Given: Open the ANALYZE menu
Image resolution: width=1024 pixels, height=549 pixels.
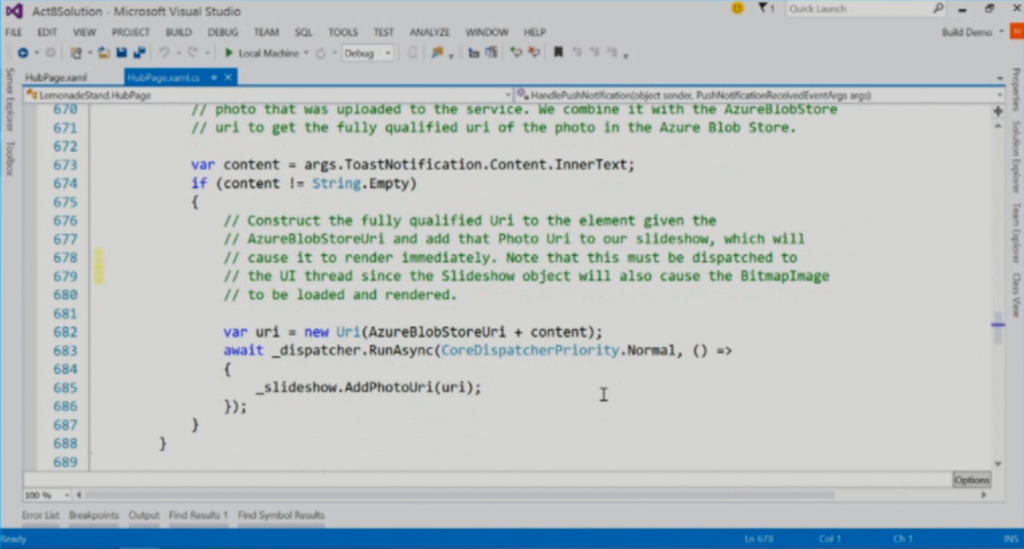Looking at the screenshot, I should [x=430, y=32].
